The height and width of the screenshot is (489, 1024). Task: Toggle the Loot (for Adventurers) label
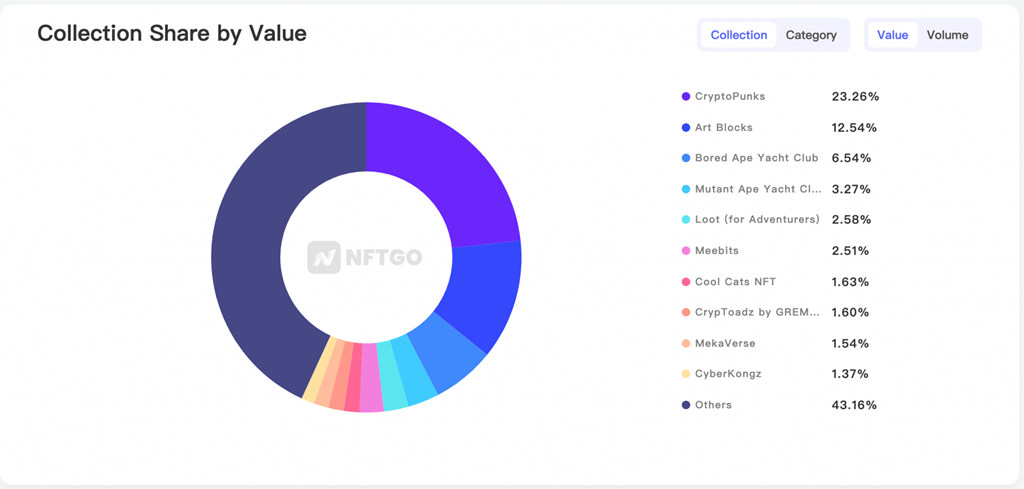(757, 220)
